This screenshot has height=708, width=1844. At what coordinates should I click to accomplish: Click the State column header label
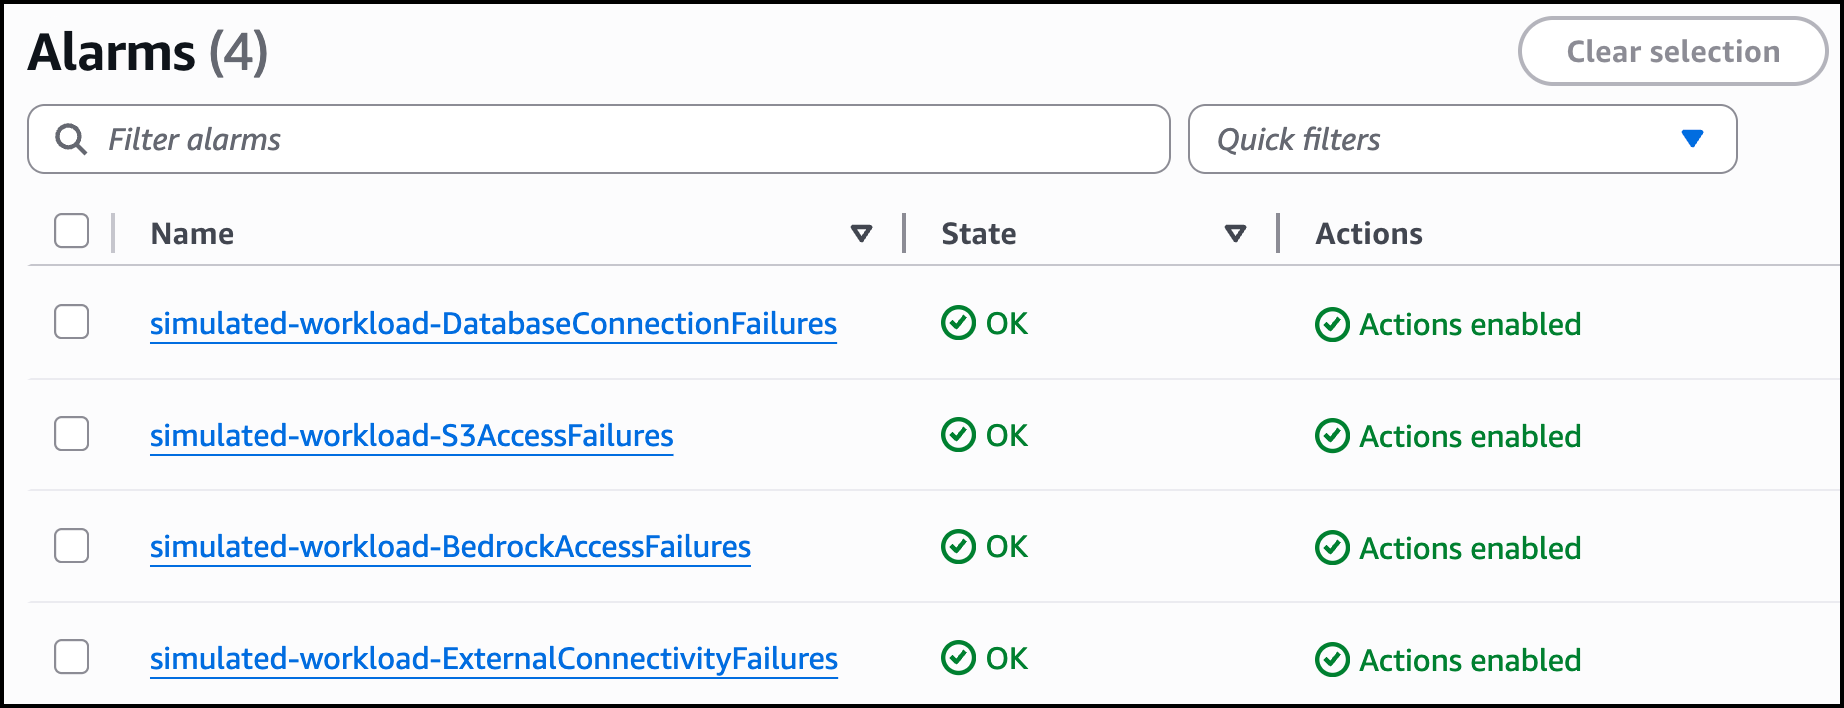[x=978, y=234]
